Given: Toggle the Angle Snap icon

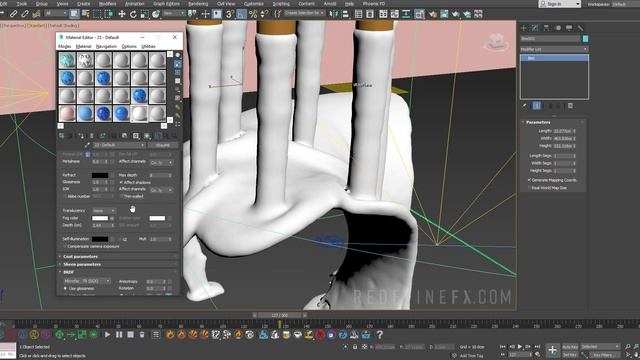Looking at the screenshot, I should 242,14.
